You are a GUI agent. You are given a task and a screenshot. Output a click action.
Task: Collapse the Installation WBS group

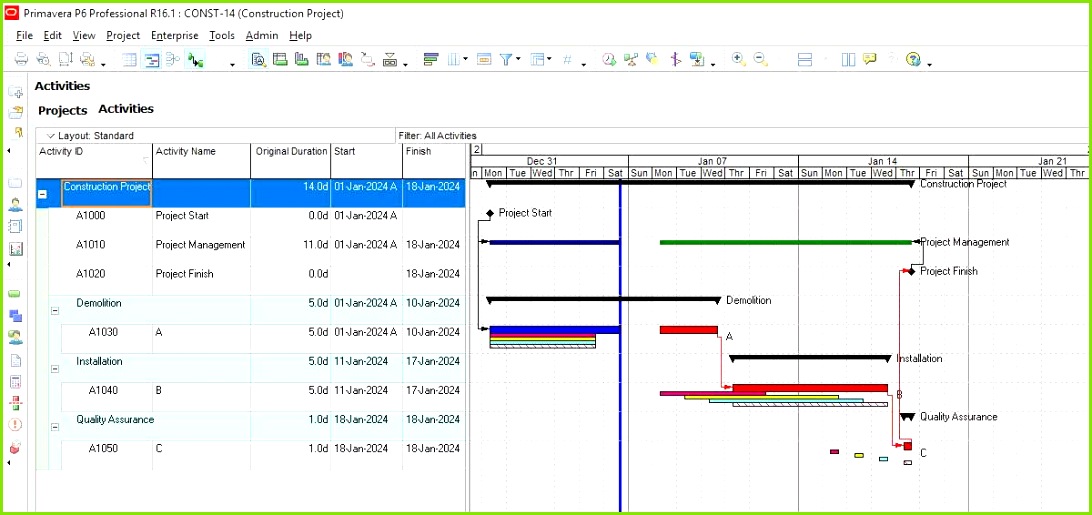(x=55, y=369)
